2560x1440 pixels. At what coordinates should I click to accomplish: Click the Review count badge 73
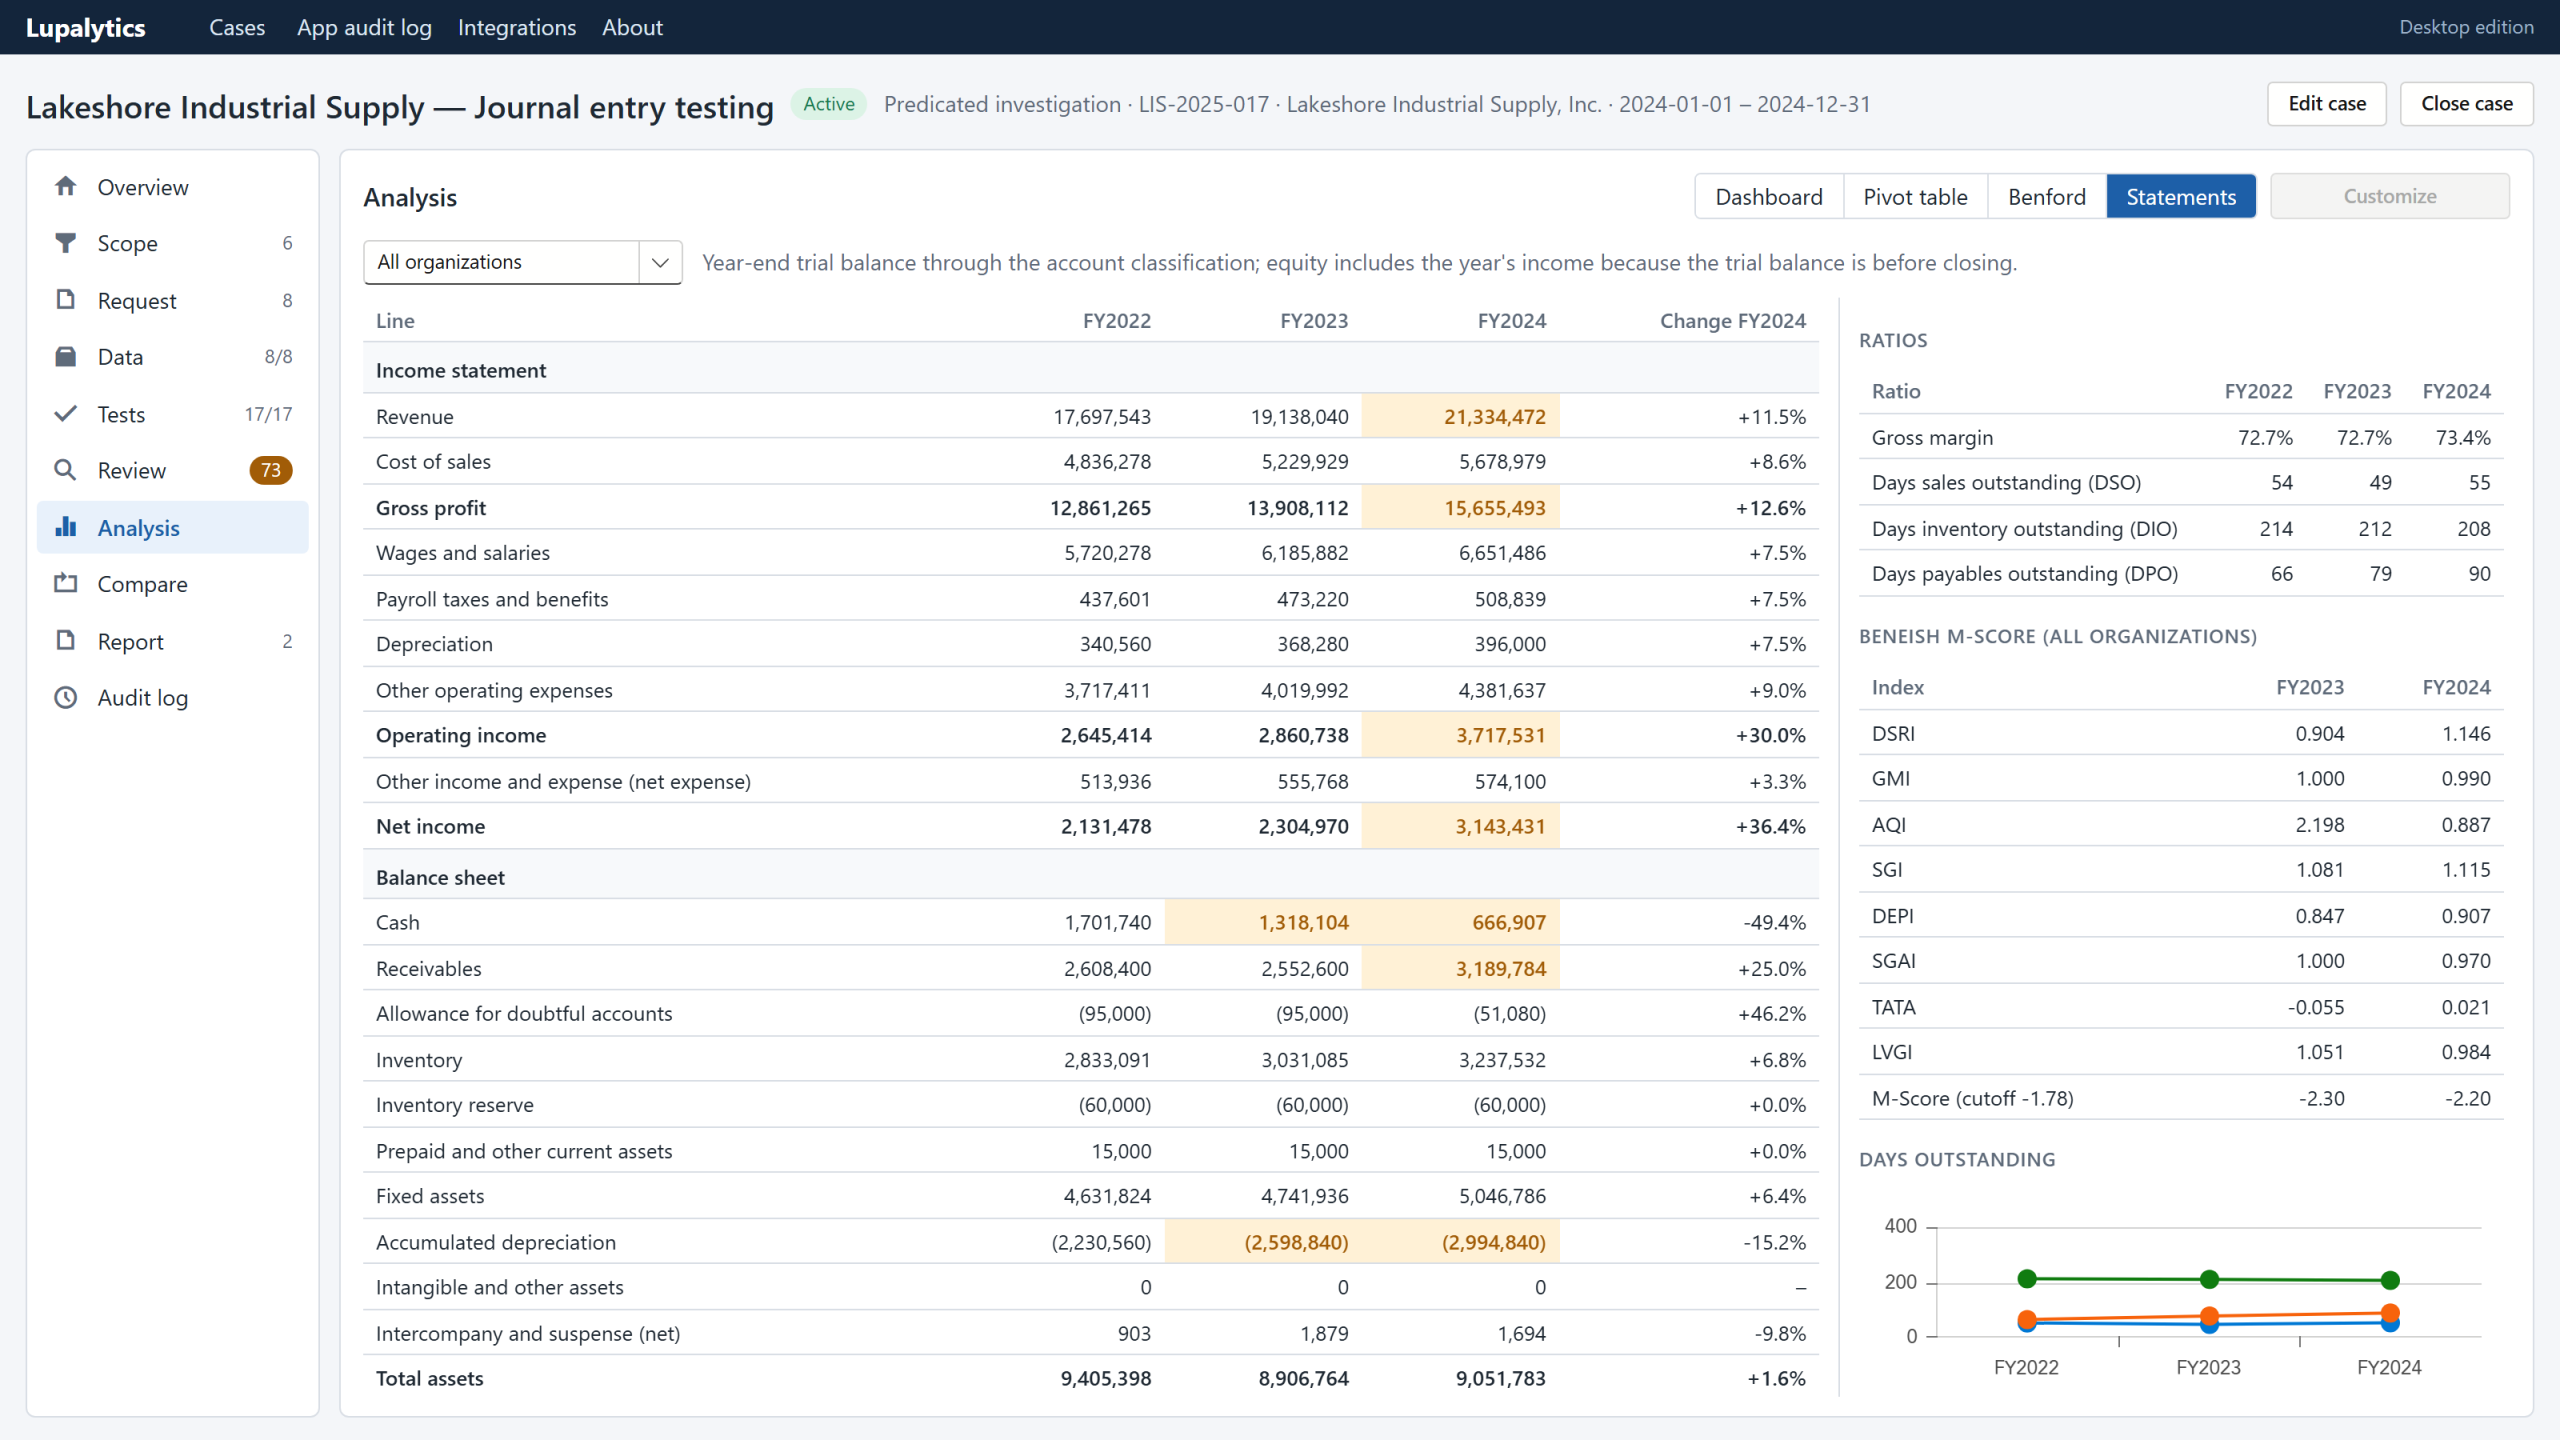click(271, 470)
